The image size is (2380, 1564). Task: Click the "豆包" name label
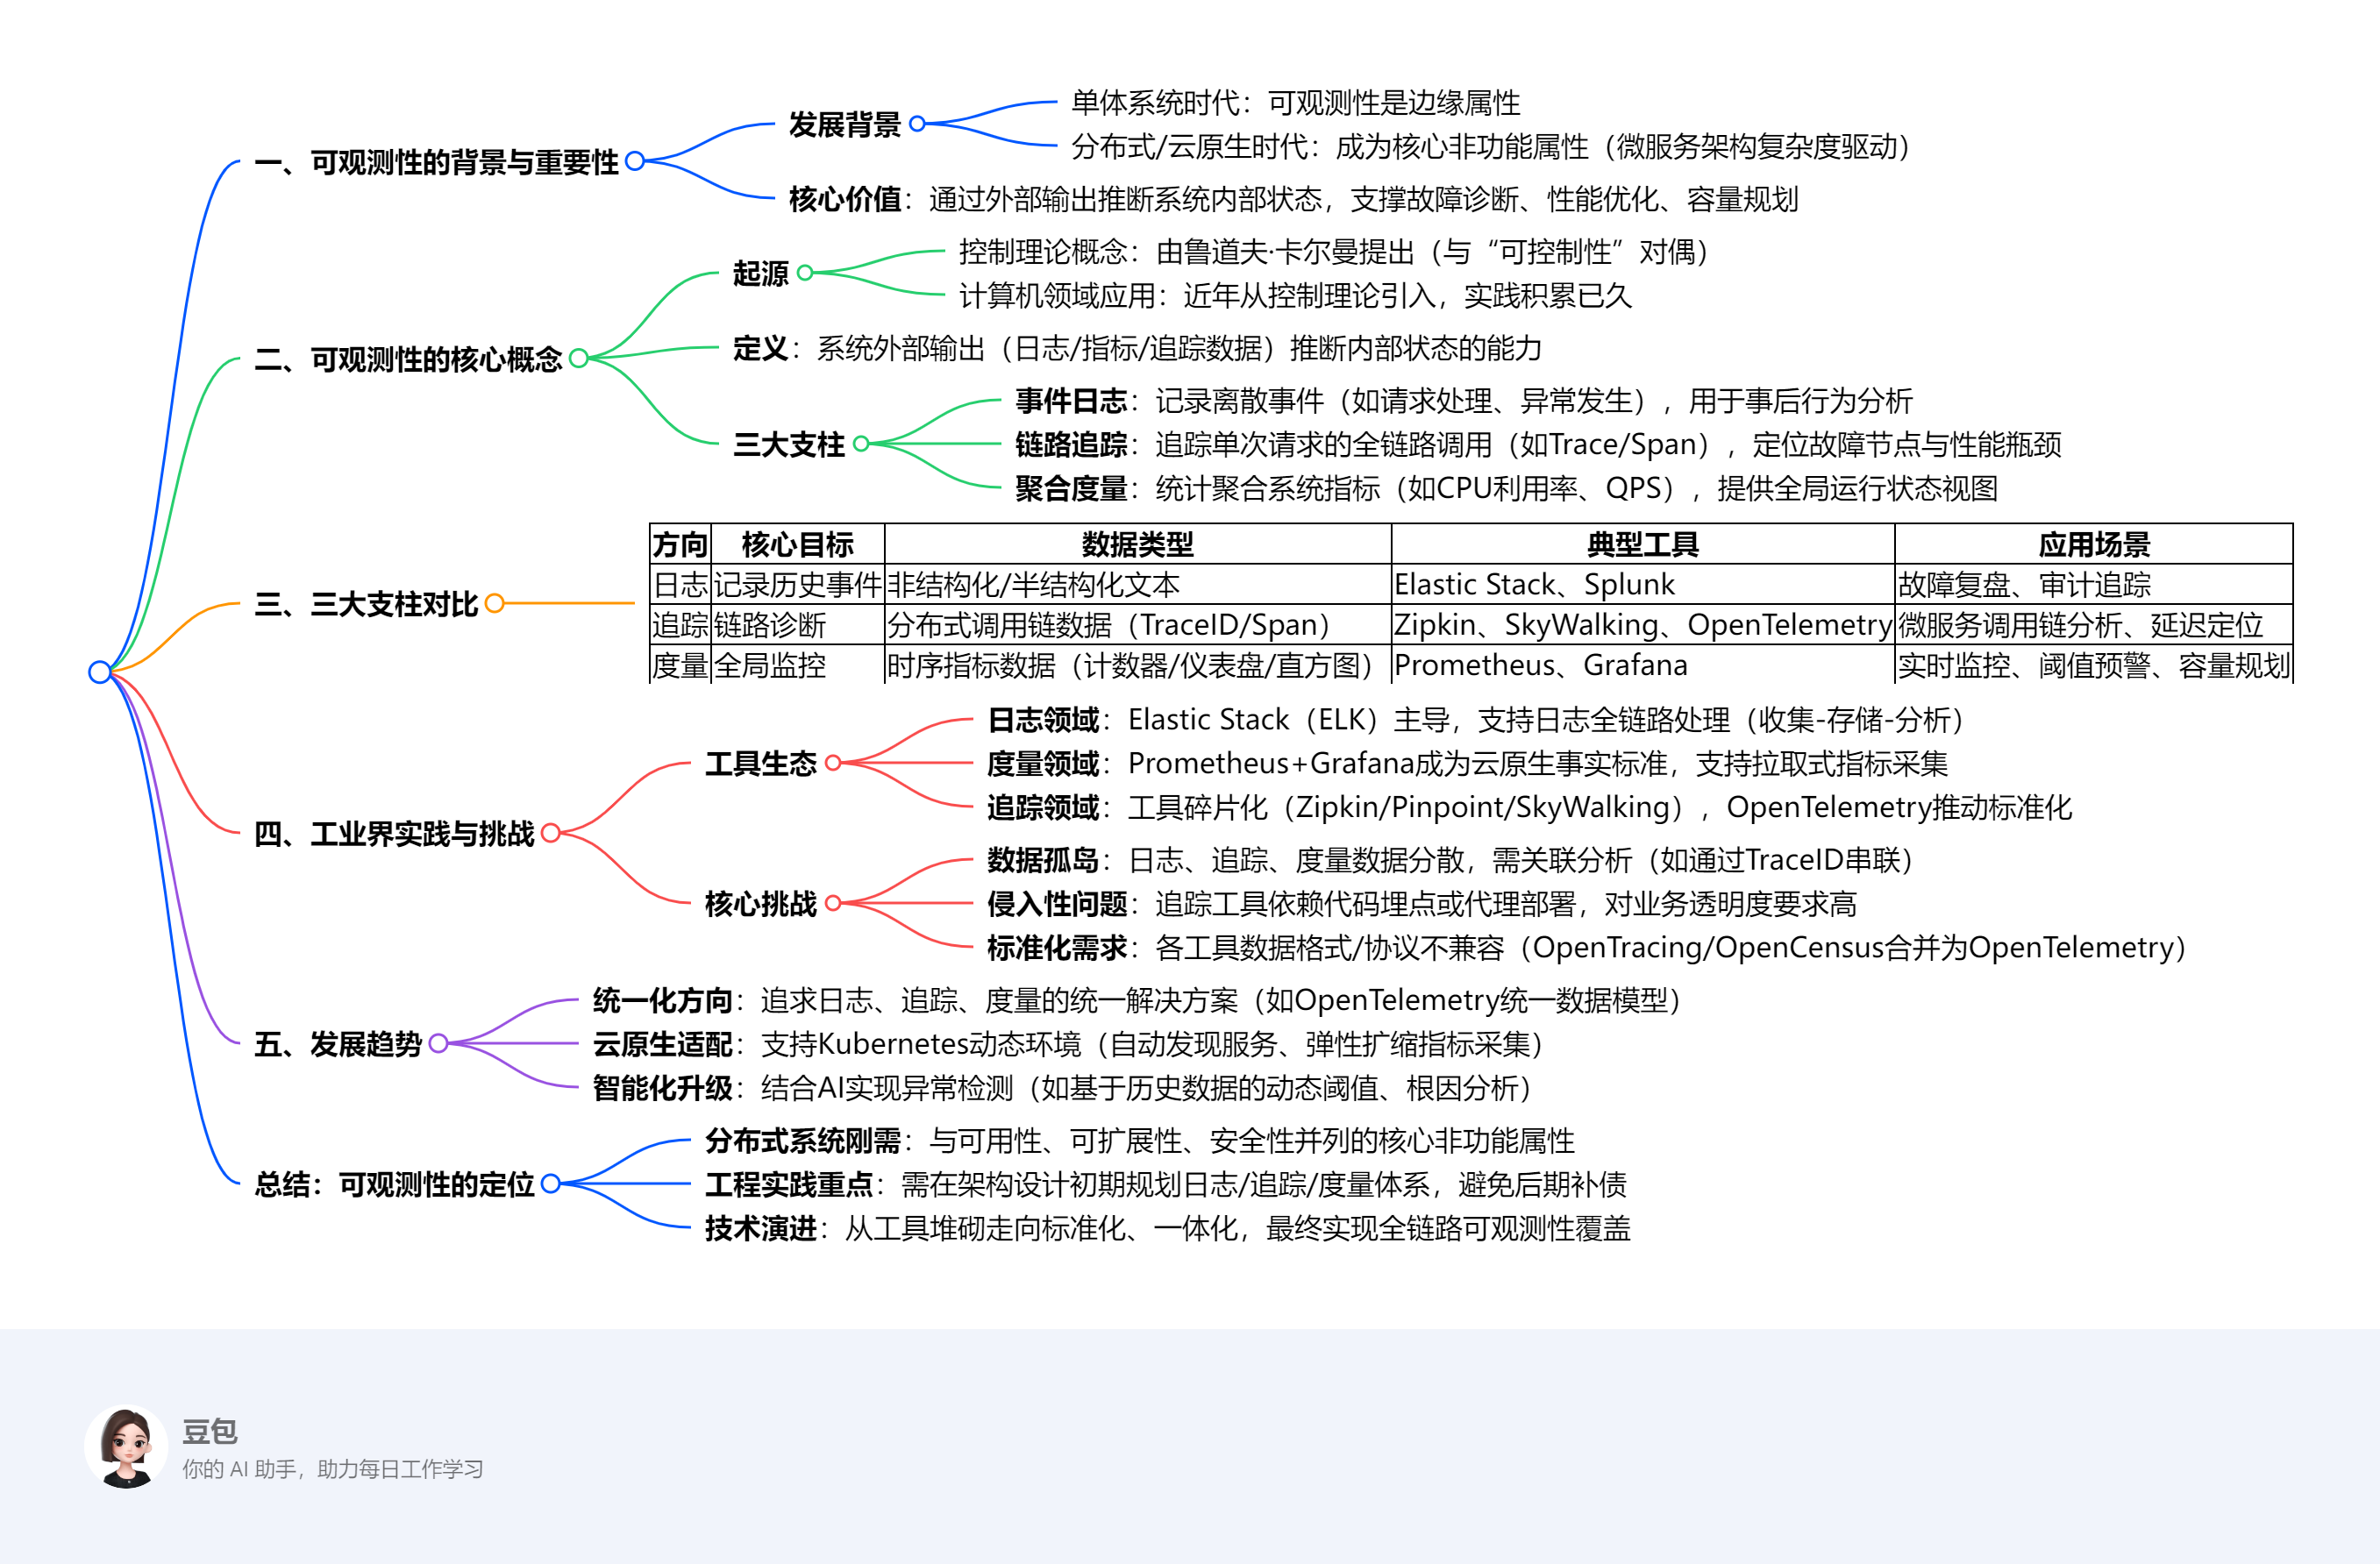click(210, 1433)
